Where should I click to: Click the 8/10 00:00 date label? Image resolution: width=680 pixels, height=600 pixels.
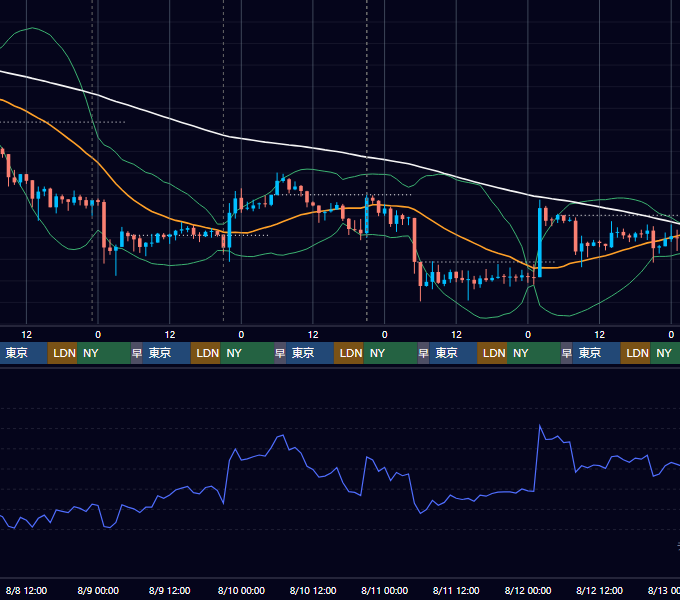[241, 590]
